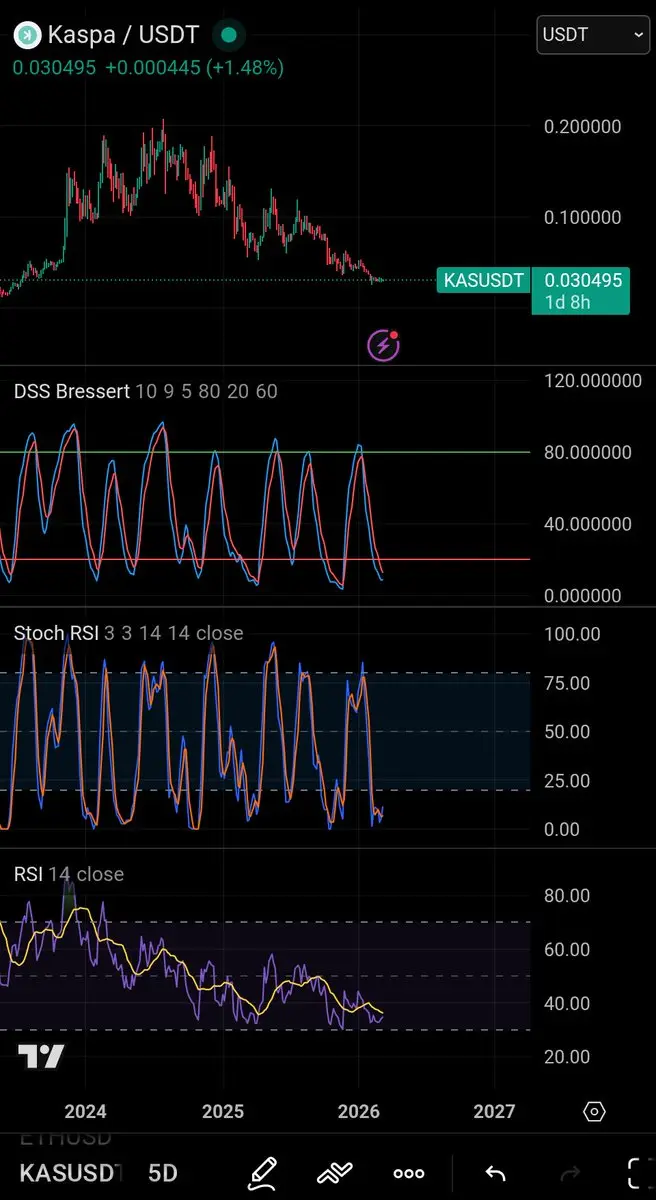656x1200 pixels.
Task: Tap the green market status dot
Action: 229,35
